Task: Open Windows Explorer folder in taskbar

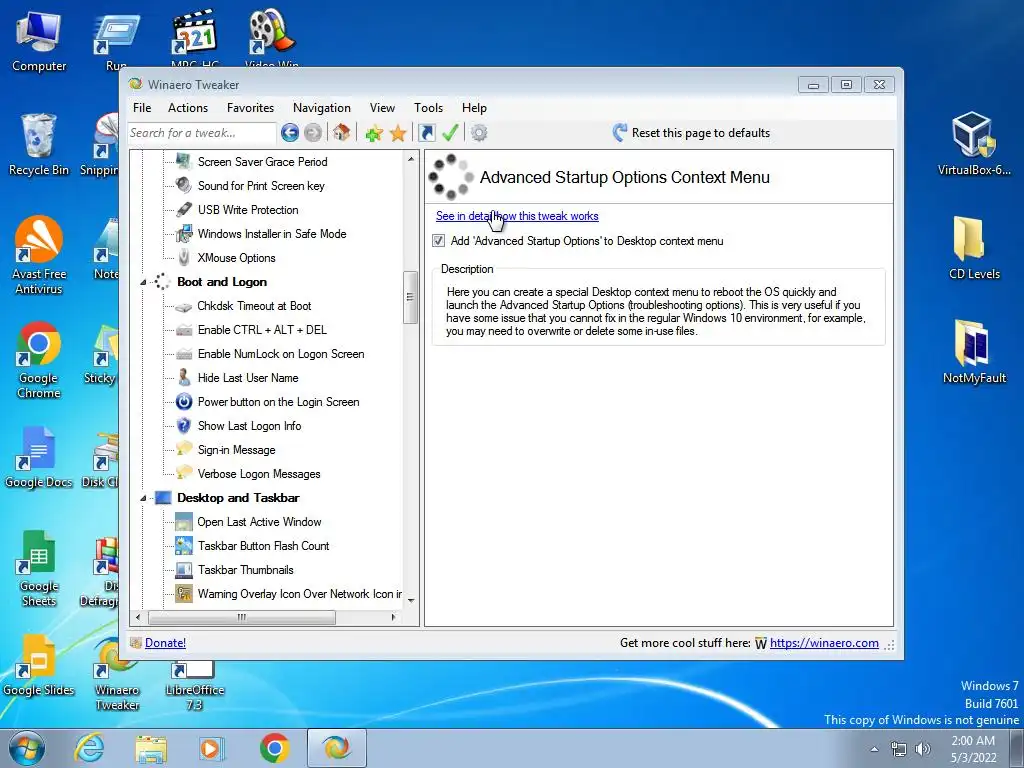Action: (x=151, y=748)
